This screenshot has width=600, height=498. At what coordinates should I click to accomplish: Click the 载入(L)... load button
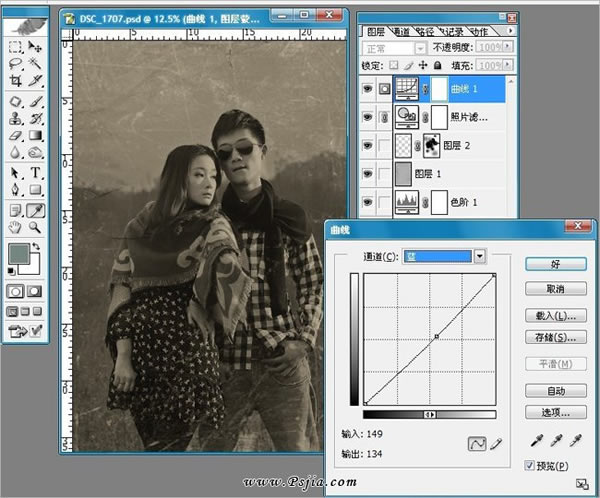(x=556, y=316)
